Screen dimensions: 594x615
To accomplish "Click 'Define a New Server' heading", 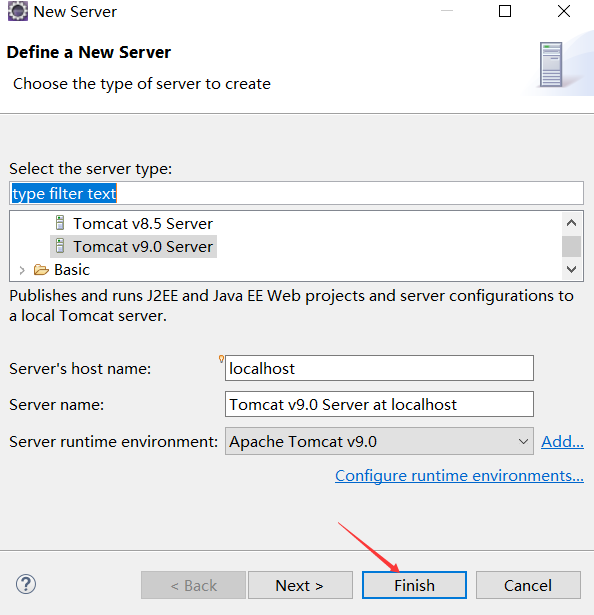I will point(89,52).
